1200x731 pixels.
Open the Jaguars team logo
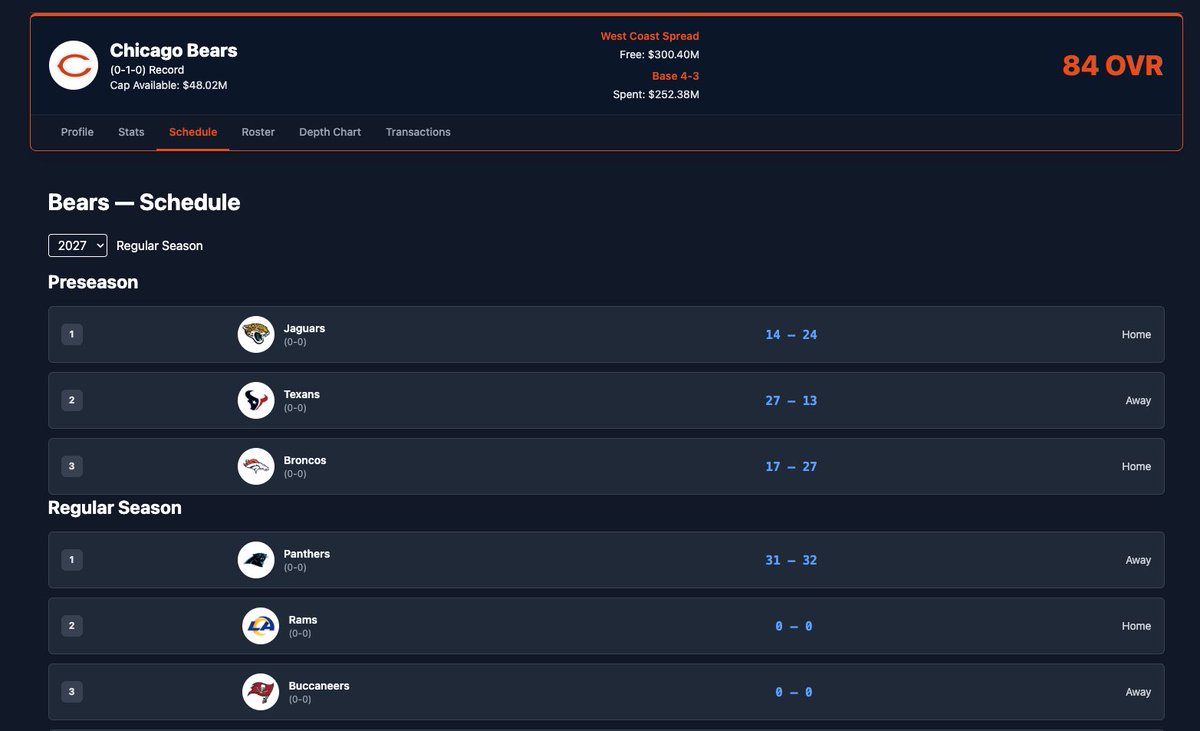click(256, 334)
